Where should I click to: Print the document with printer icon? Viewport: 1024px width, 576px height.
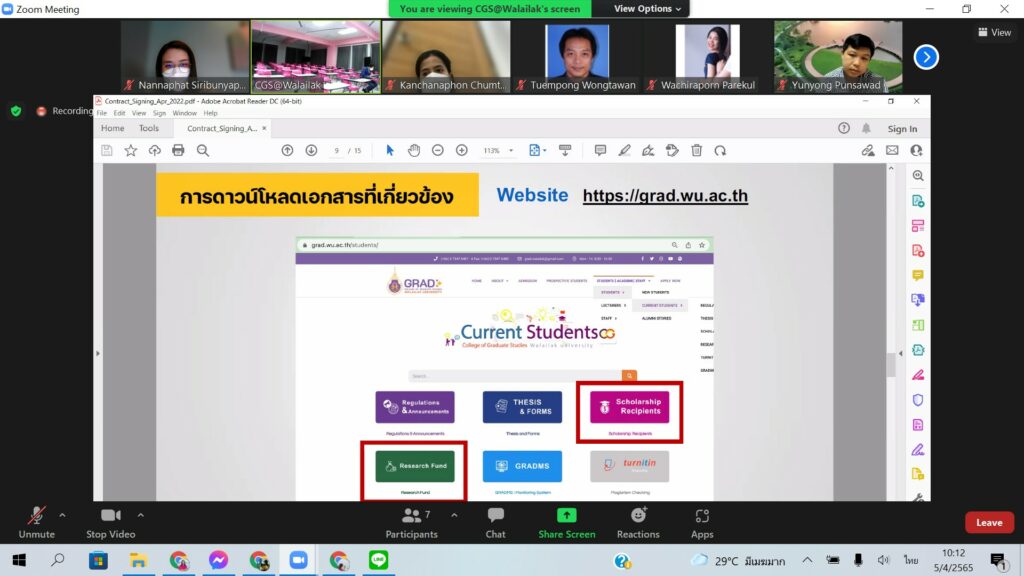tap(178, 151)
